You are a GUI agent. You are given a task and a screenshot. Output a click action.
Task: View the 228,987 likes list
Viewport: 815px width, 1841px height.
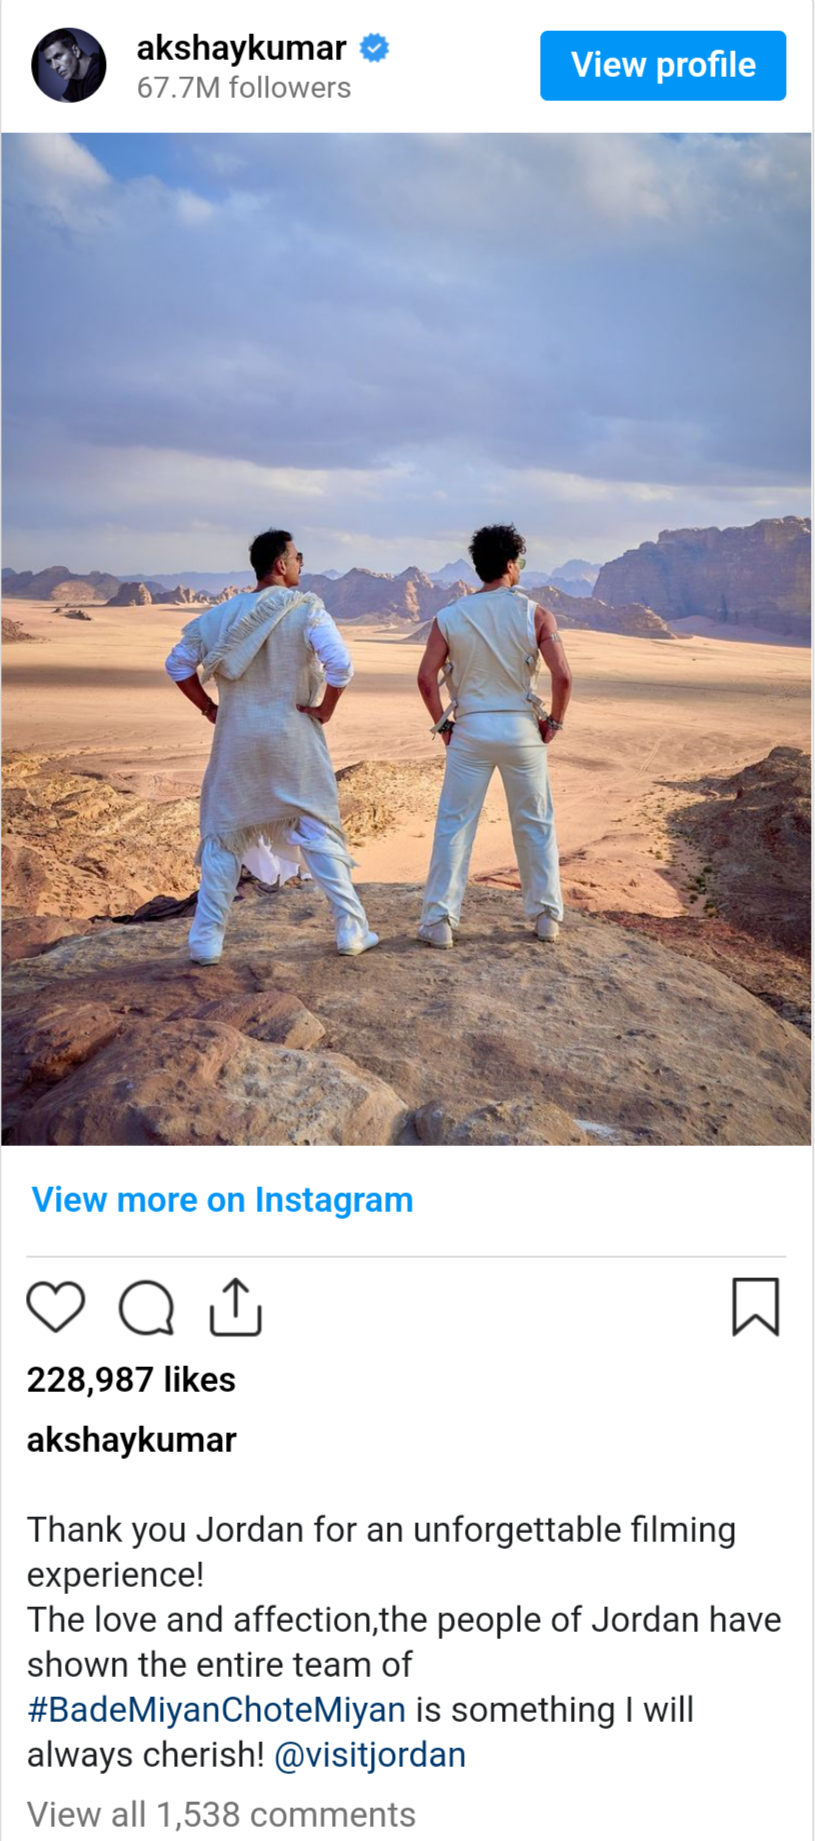click(131, 1379)
